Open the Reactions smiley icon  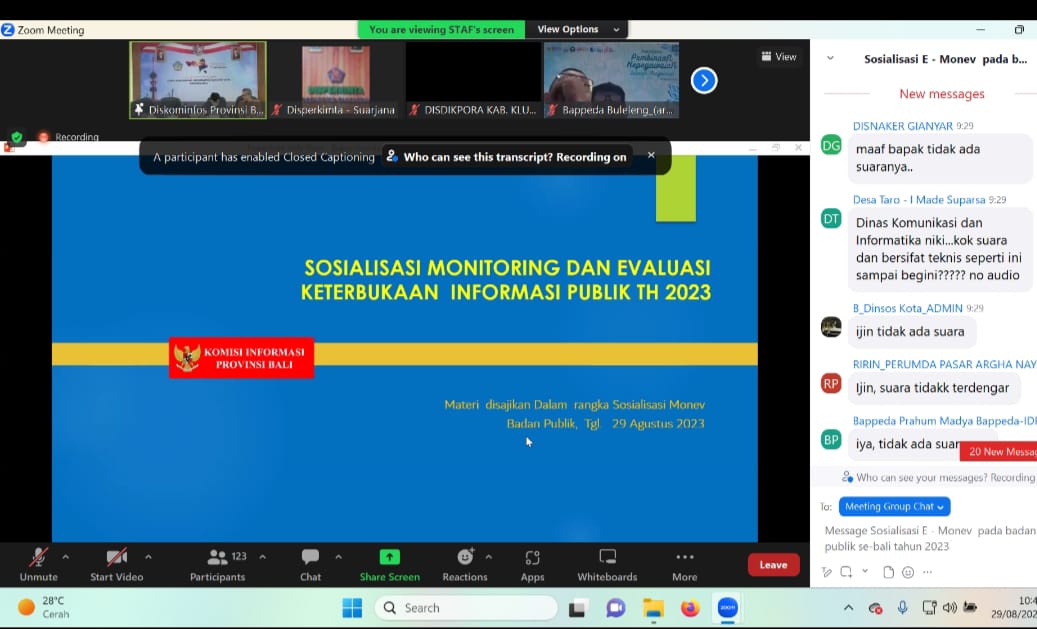pos(465,558)
